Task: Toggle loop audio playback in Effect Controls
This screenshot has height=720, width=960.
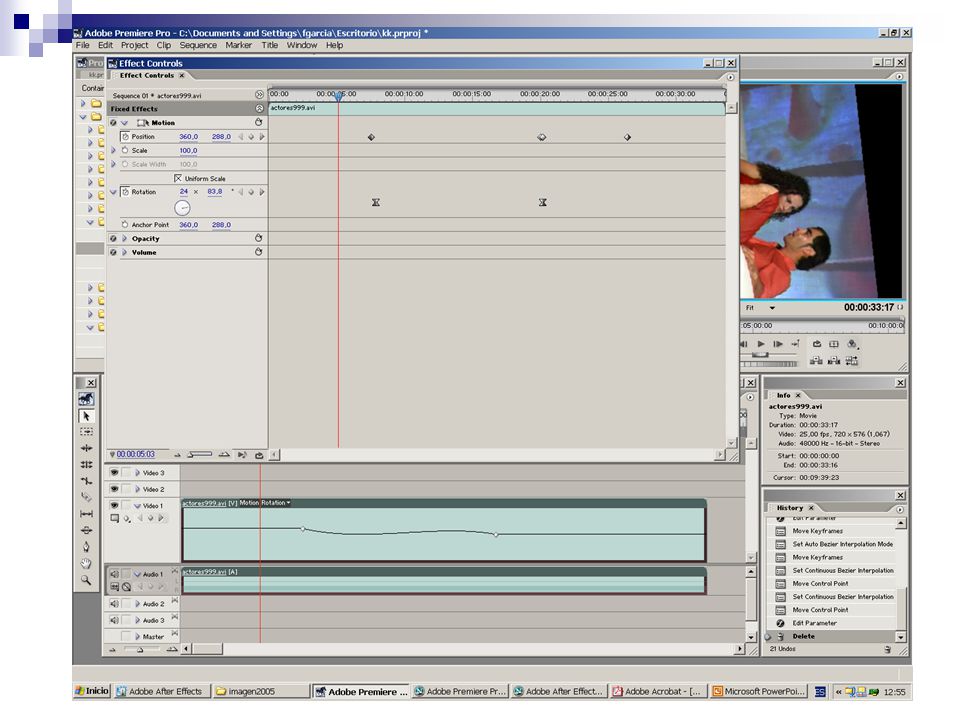Action: (x=259, y=455)
